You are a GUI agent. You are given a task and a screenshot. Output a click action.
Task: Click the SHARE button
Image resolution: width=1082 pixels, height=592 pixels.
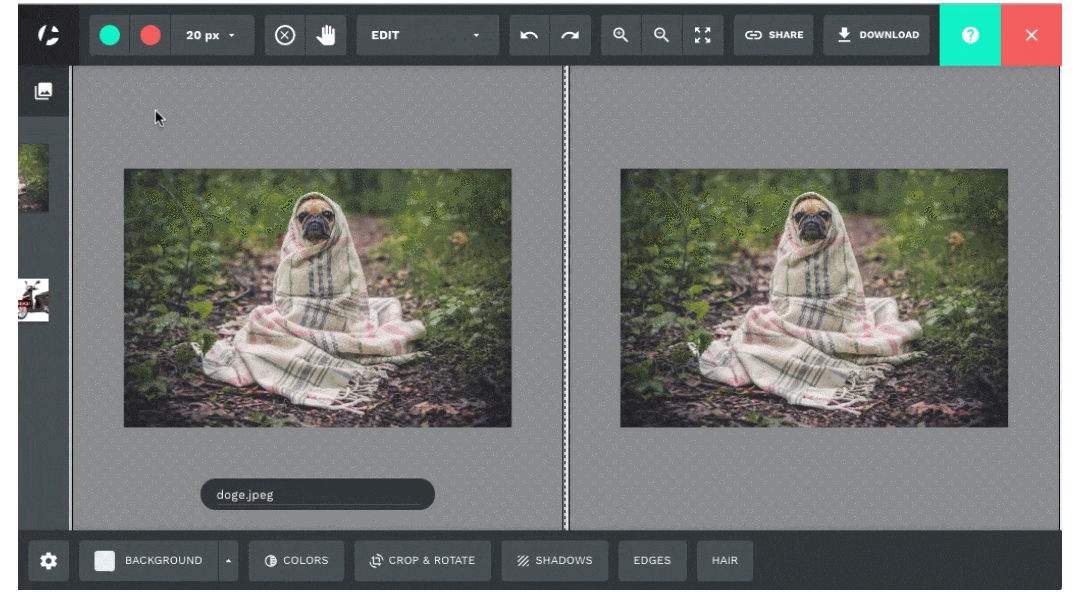[x=774, y=35]
